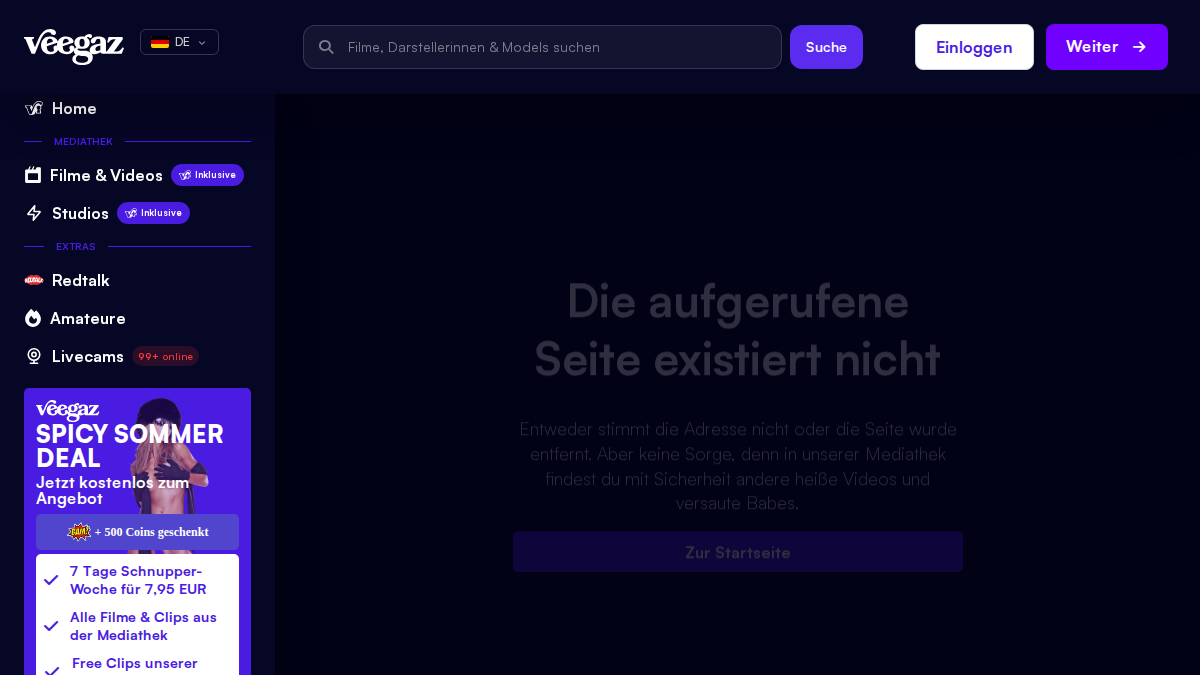This screenshot has height=675, width=1200.
Task: Open the DE language dropdown
Action: (179, 42)
